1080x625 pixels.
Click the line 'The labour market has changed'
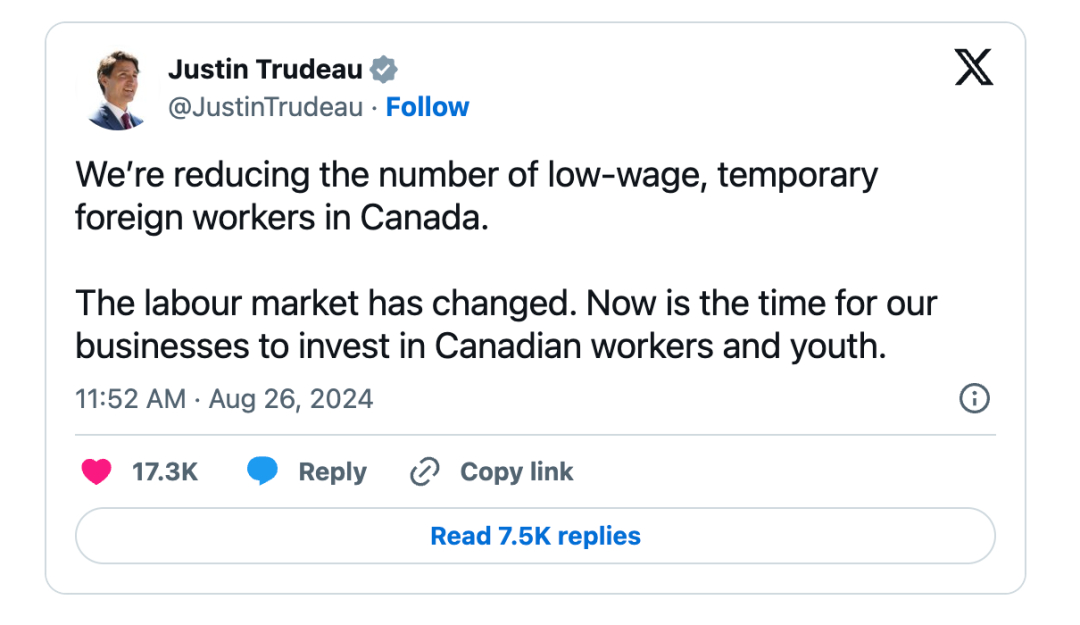[506, 303]
